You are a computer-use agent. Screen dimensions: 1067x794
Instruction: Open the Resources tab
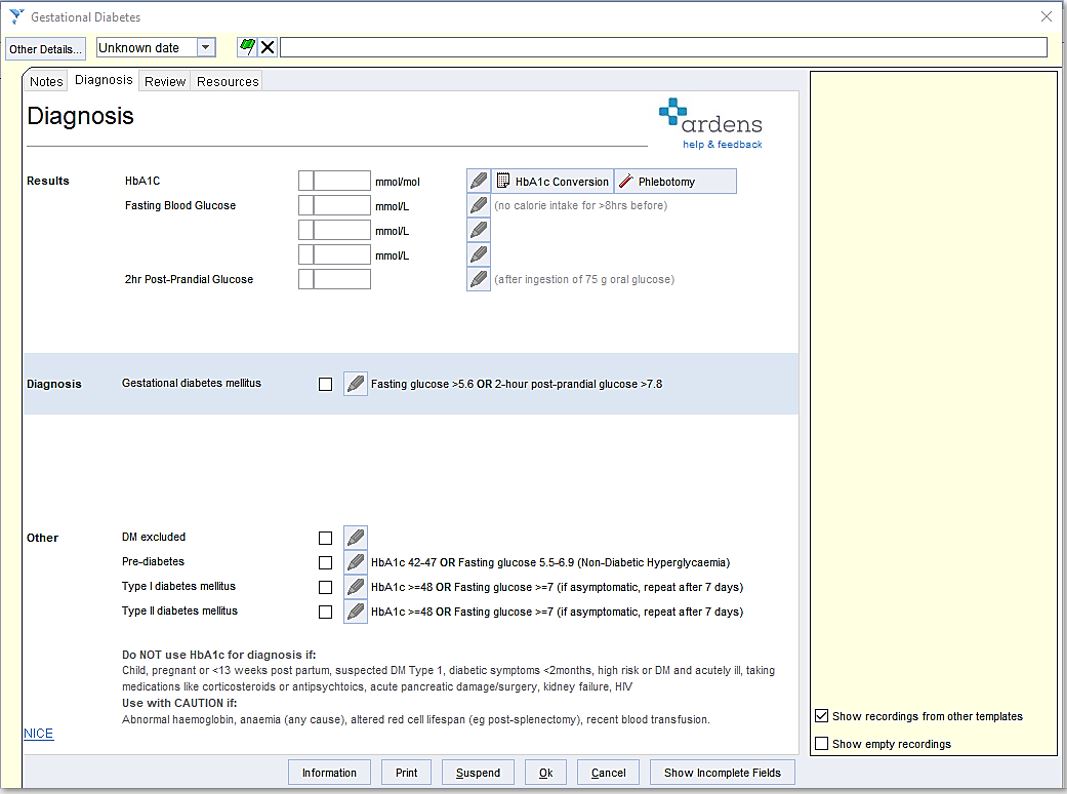click(x=227, y=82)
